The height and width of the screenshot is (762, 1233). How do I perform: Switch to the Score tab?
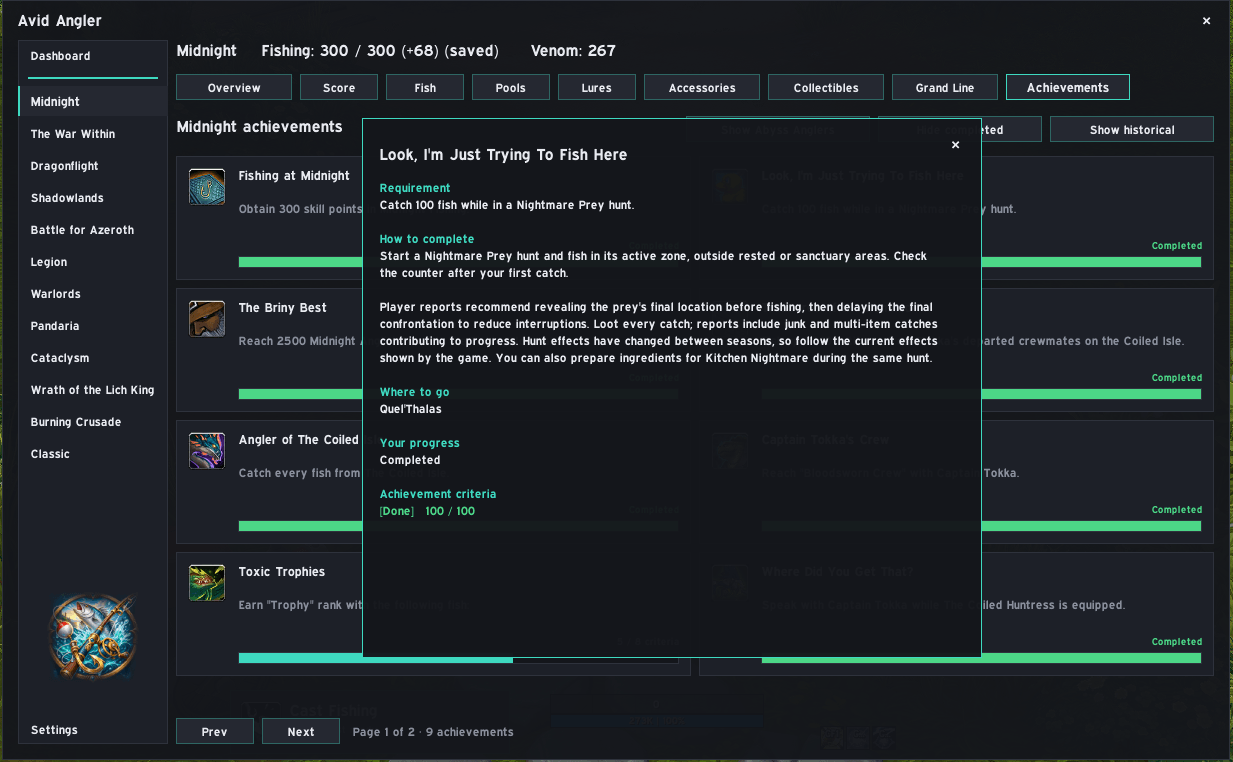pyautogui.click(x=339, y=88)
